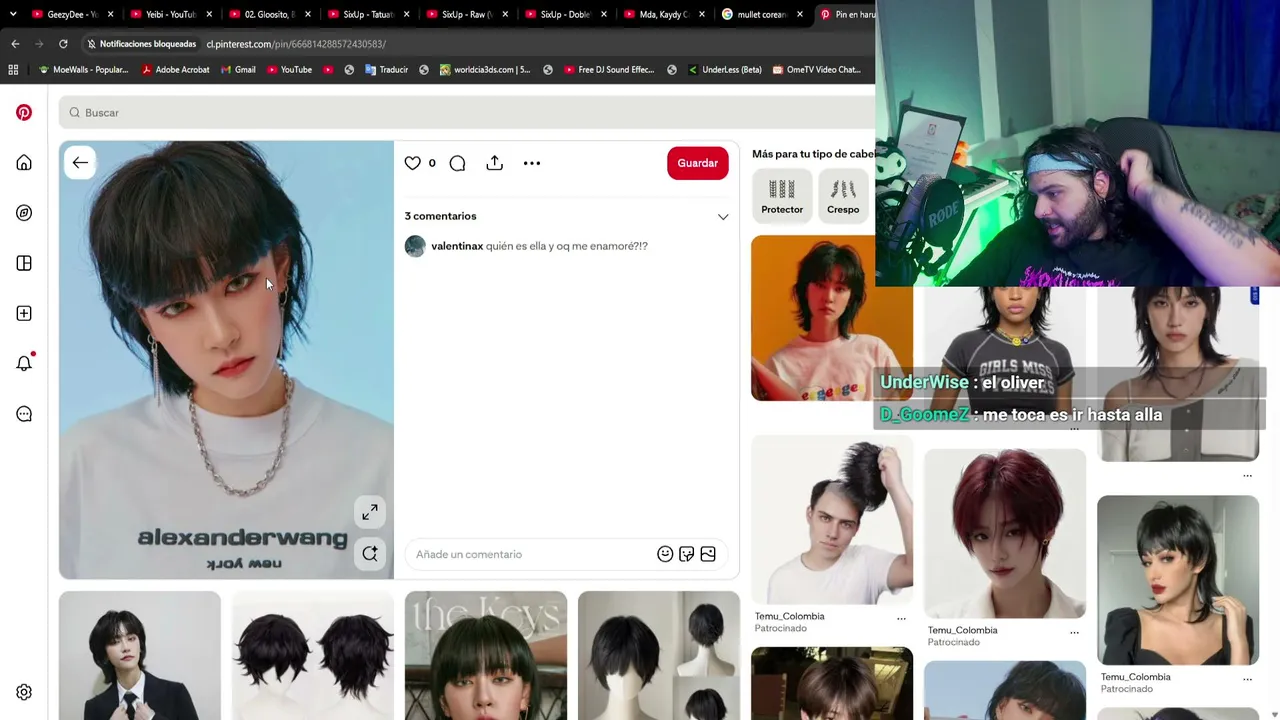Reload the current Pinterest page
Screen dimensions: 1280x720
pos(63,44)
